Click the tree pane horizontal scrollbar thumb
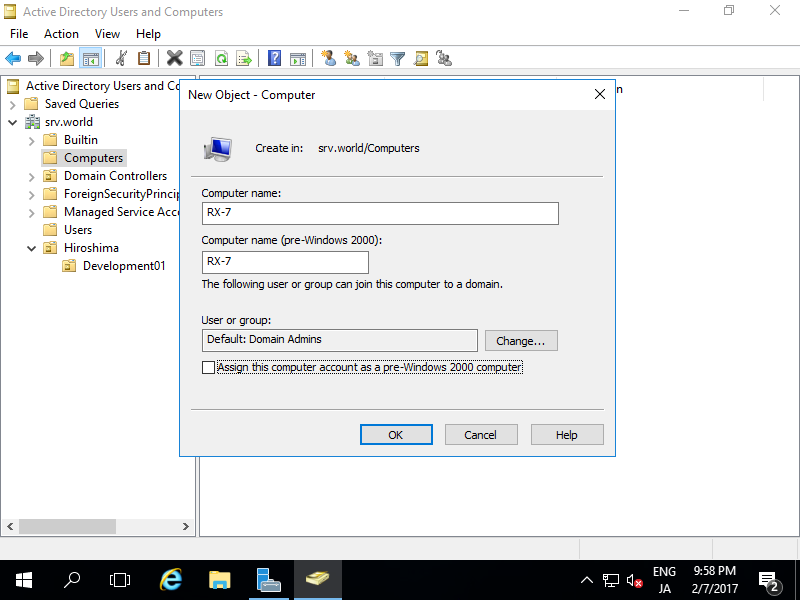The height and width of the screenshot is (600, 800). click(x=67, y=527)
